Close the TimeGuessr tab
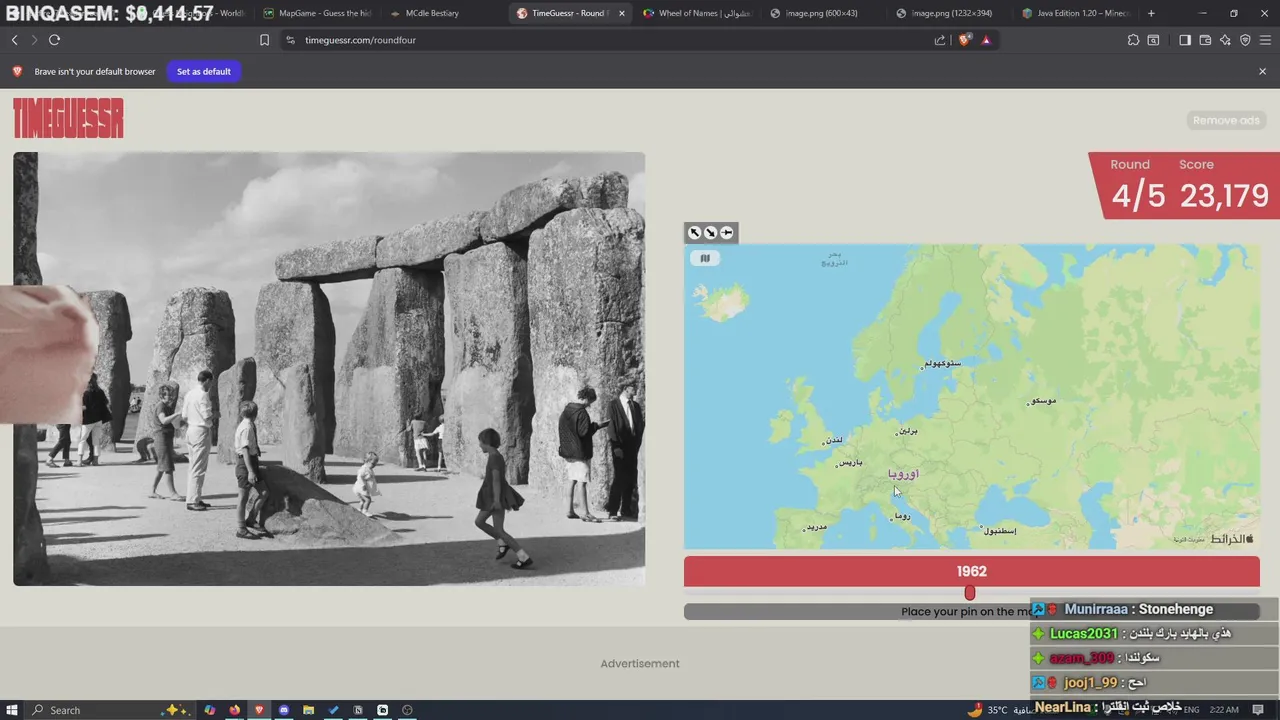The width and height of the screenshot is (1280, 720). (x=622, y=13)
